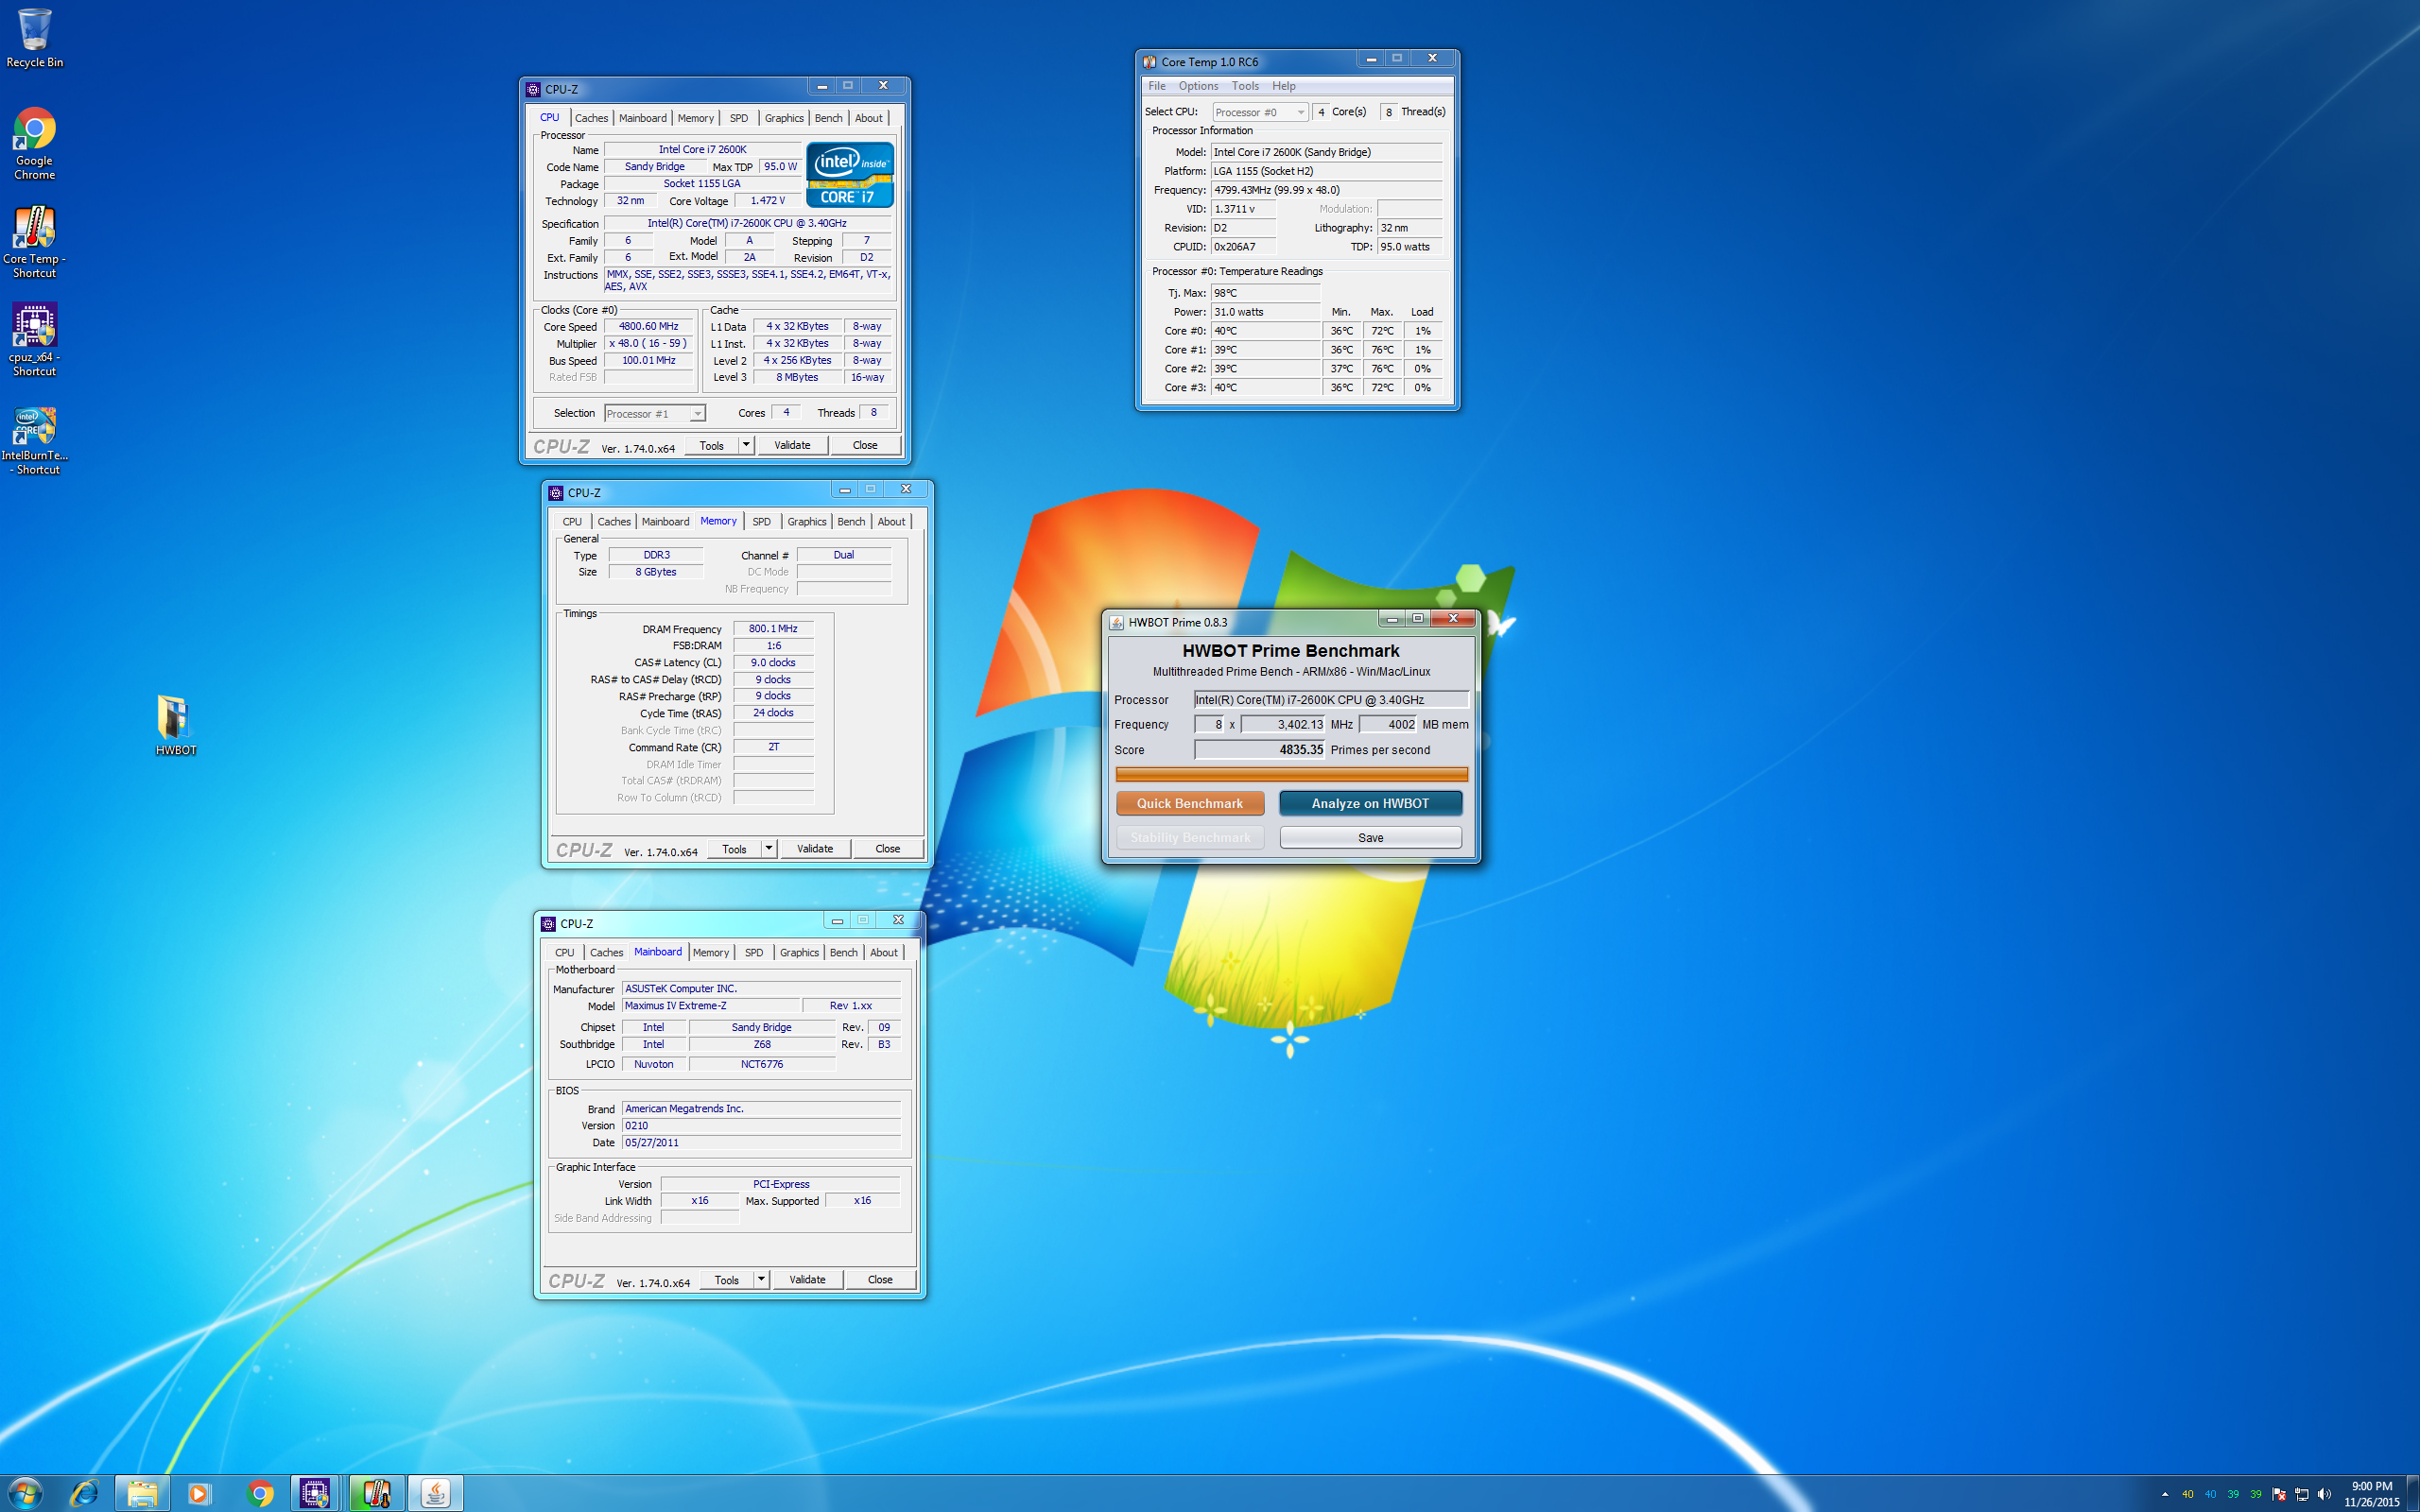This screenshot has width=2420, height=1512.
Task: Click the 31.0 watts power value
Action: (1266, 312)
